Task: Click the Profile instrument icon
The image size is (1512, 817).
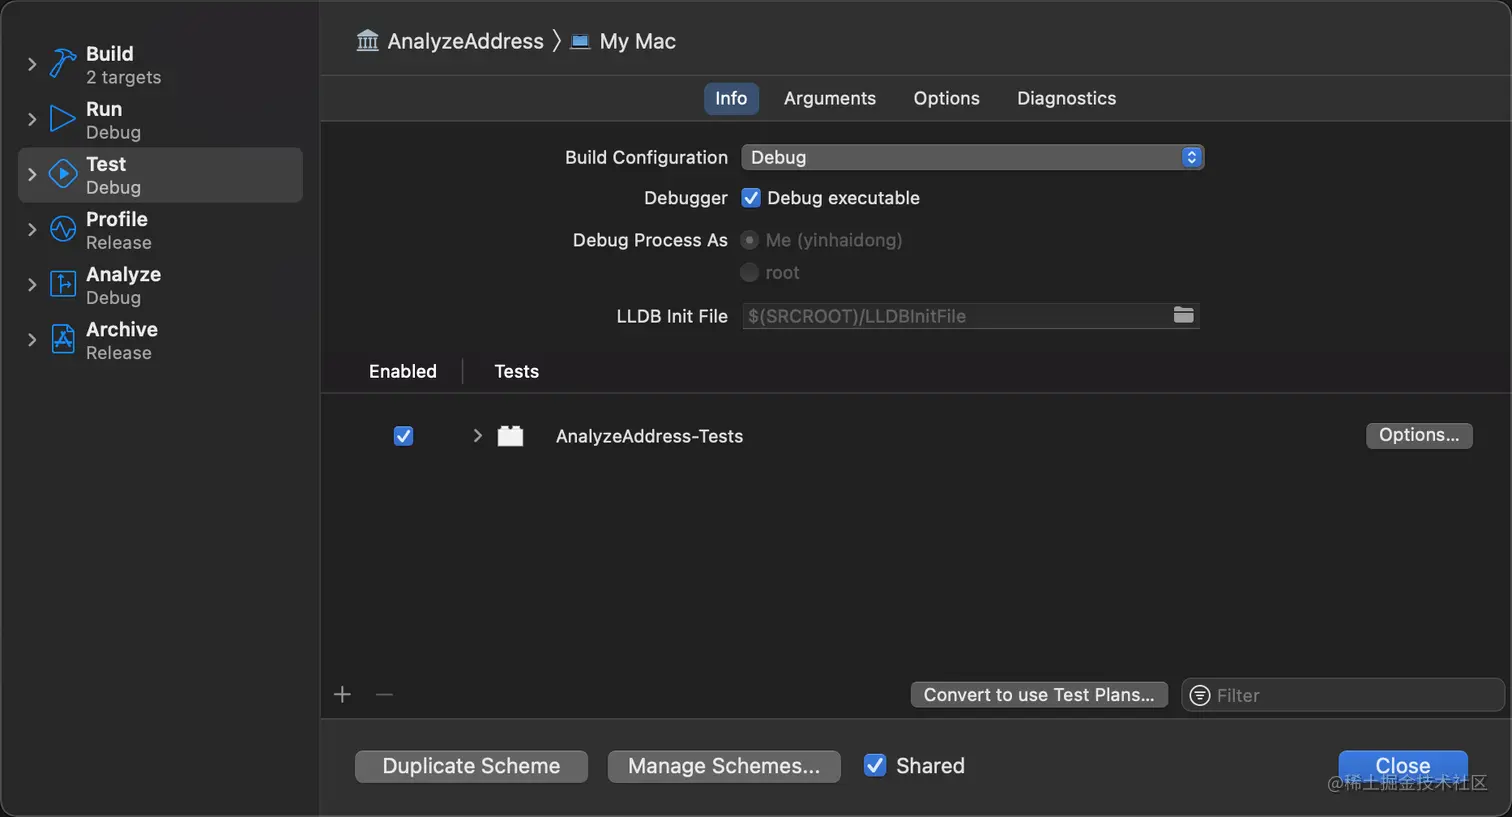Action: [63, 229]
